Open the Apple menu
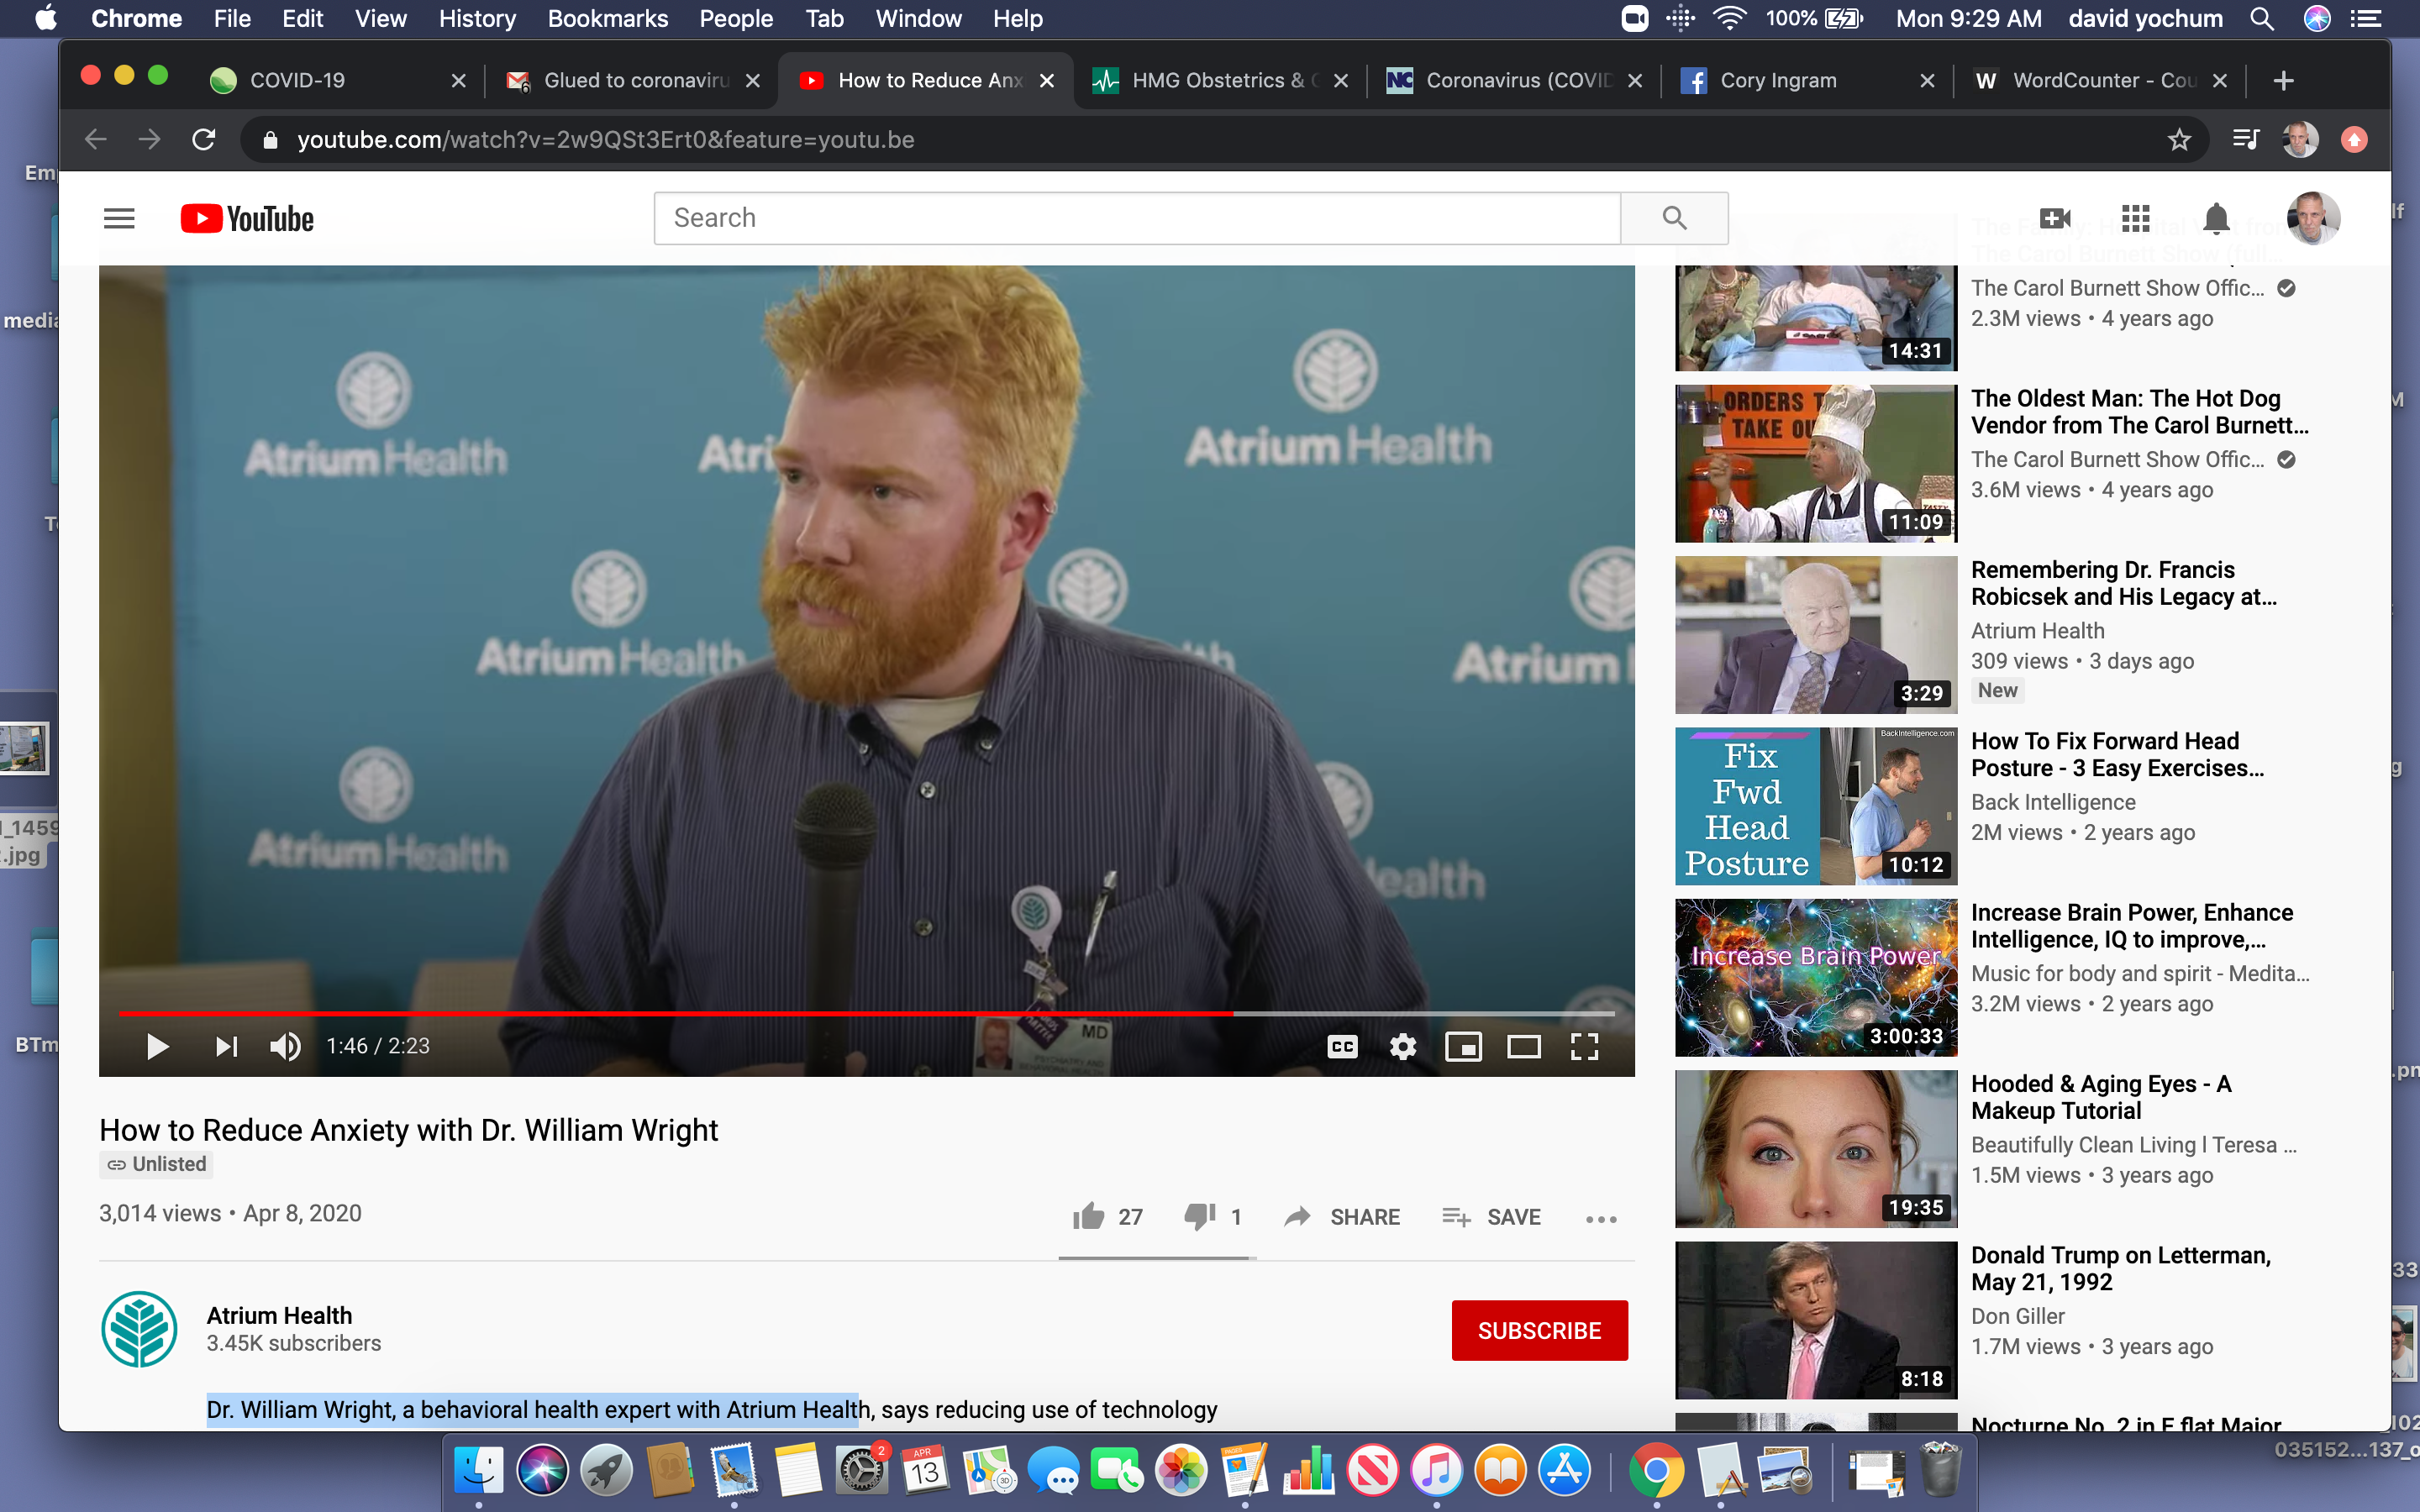2420x1512 pixels. (46, 18)
